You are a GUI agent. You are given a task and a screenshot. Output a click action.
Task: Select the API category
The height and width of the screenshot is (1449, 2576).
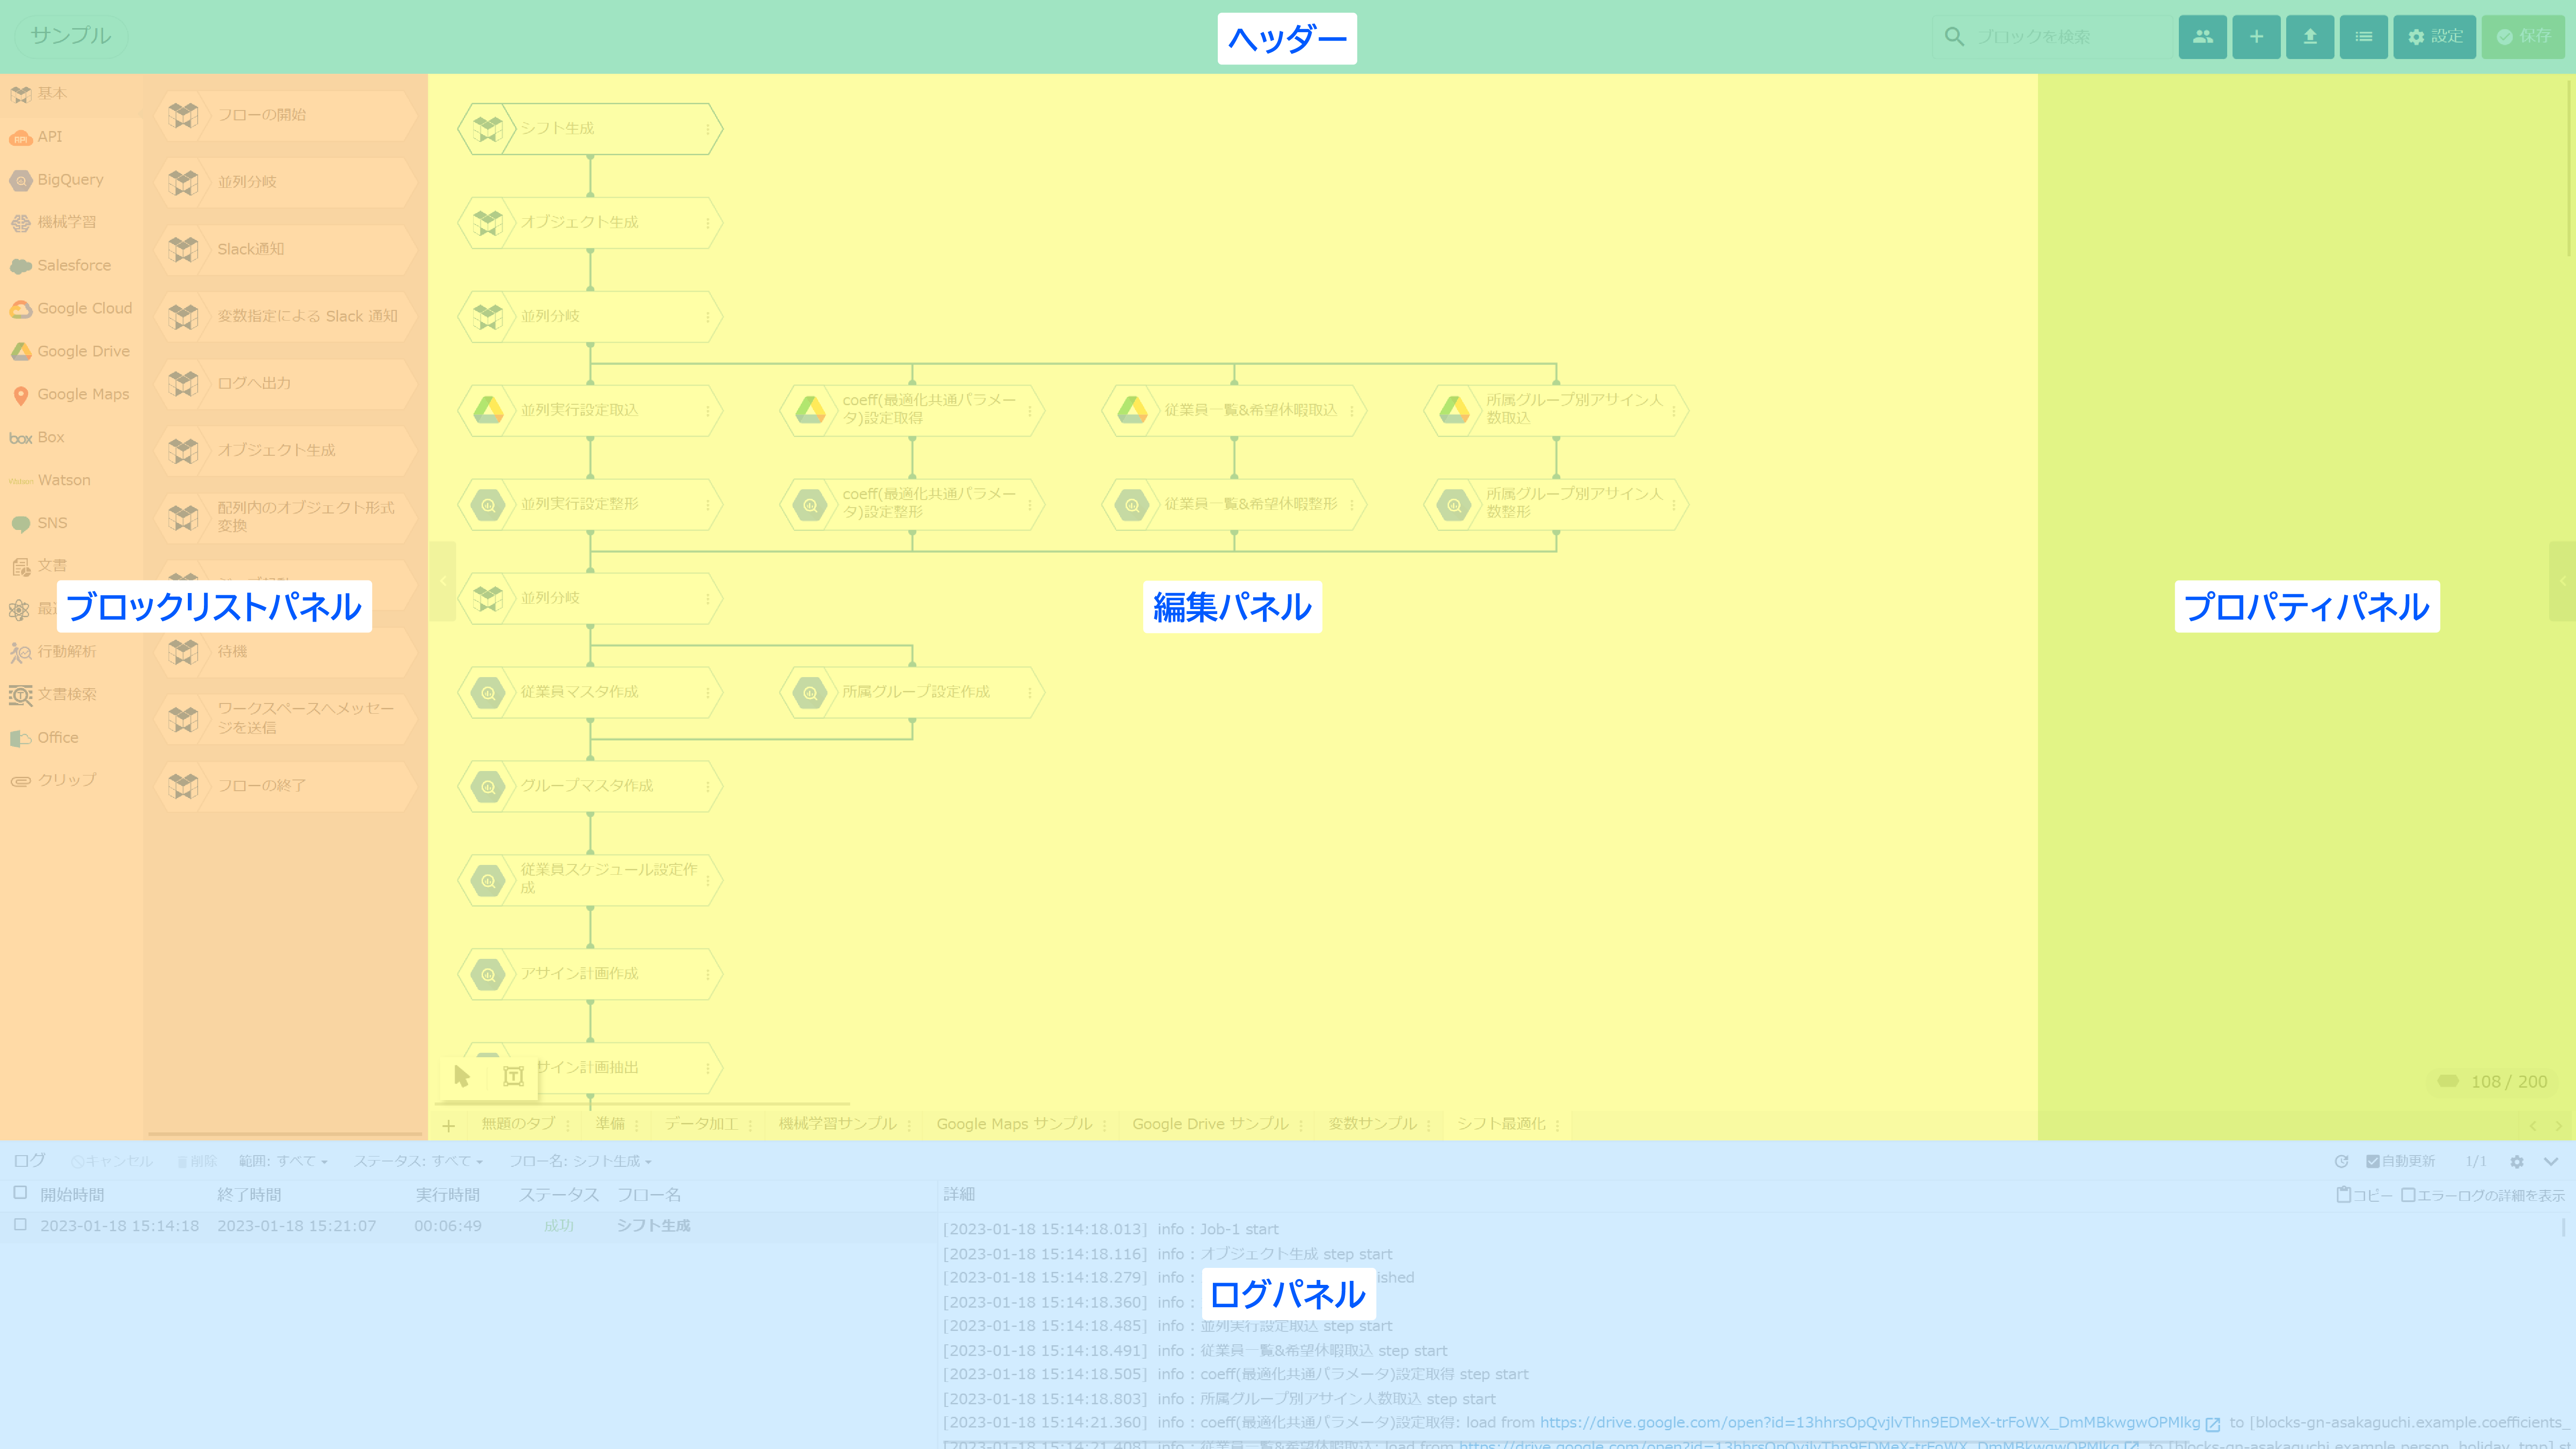click(x=71, y=137)
